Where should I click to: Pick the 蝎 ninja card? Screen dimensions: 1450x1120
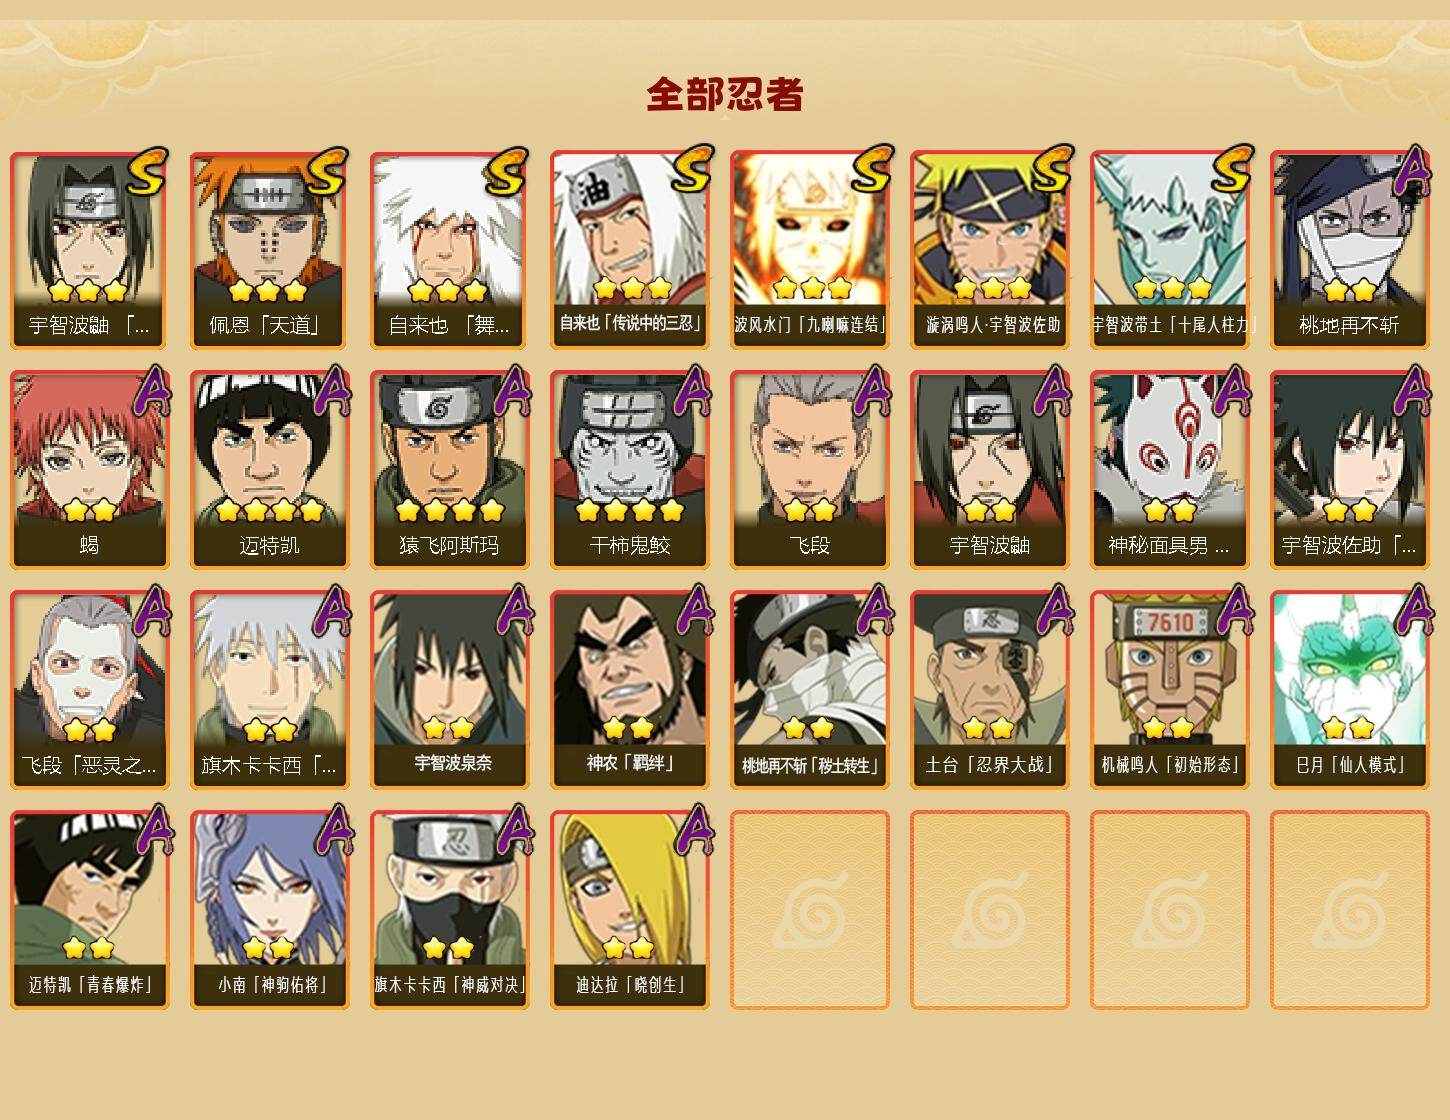tap(90, 470)
